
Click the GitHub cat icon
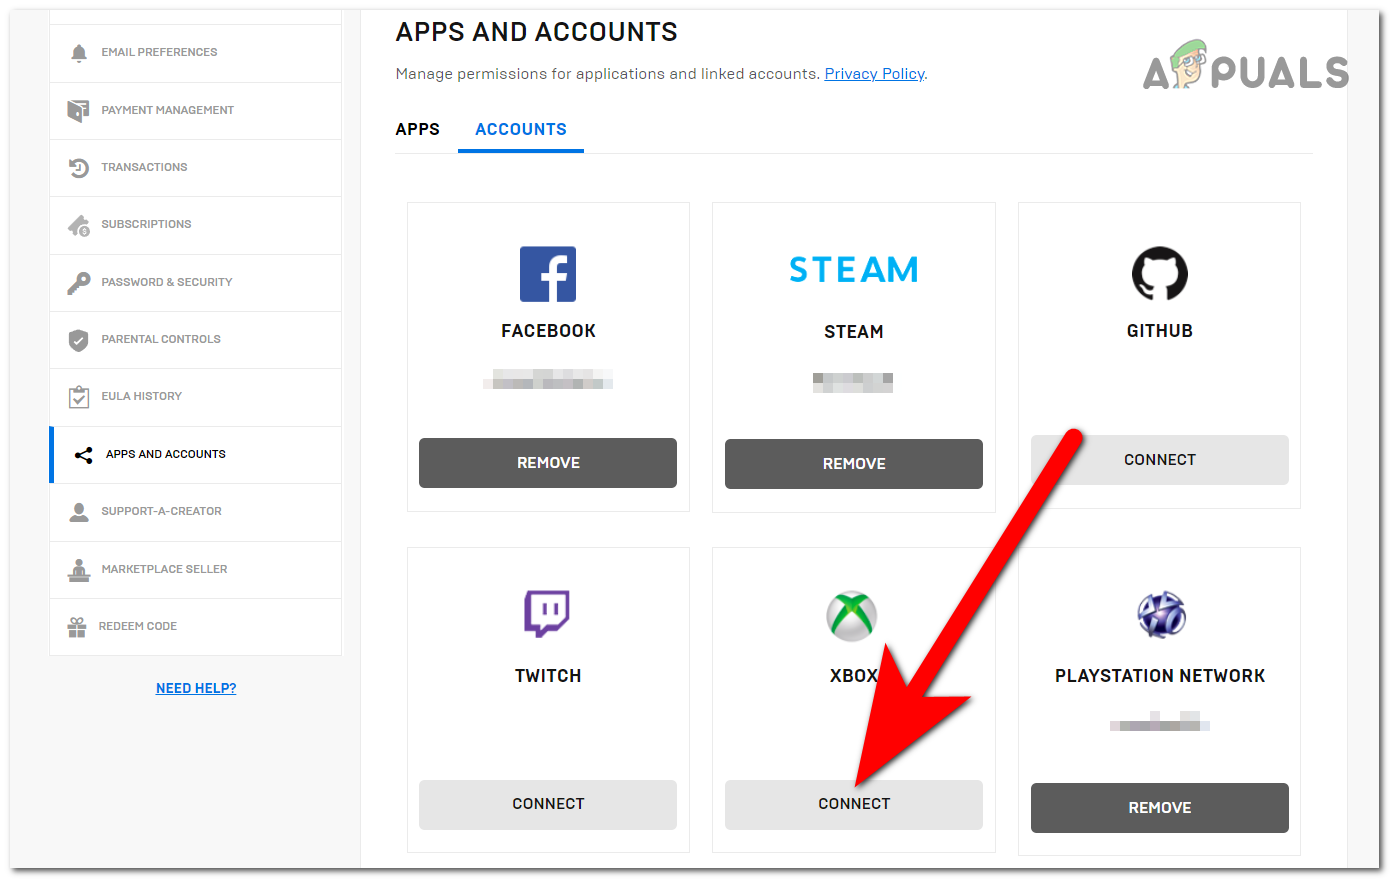coord(1159,273)
